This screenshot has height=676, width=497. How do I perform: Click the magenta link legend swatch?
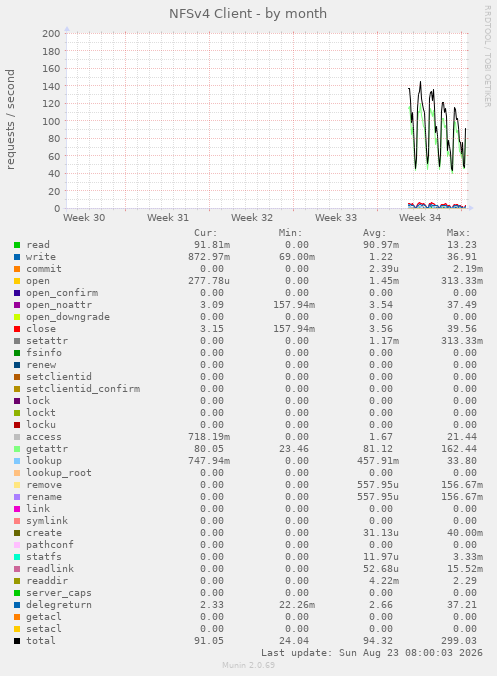coord(17,509)
